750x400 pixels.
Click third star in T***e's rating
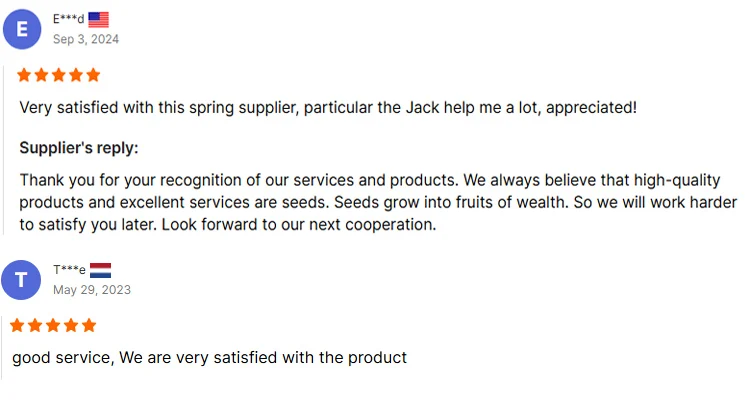point(54,325)
